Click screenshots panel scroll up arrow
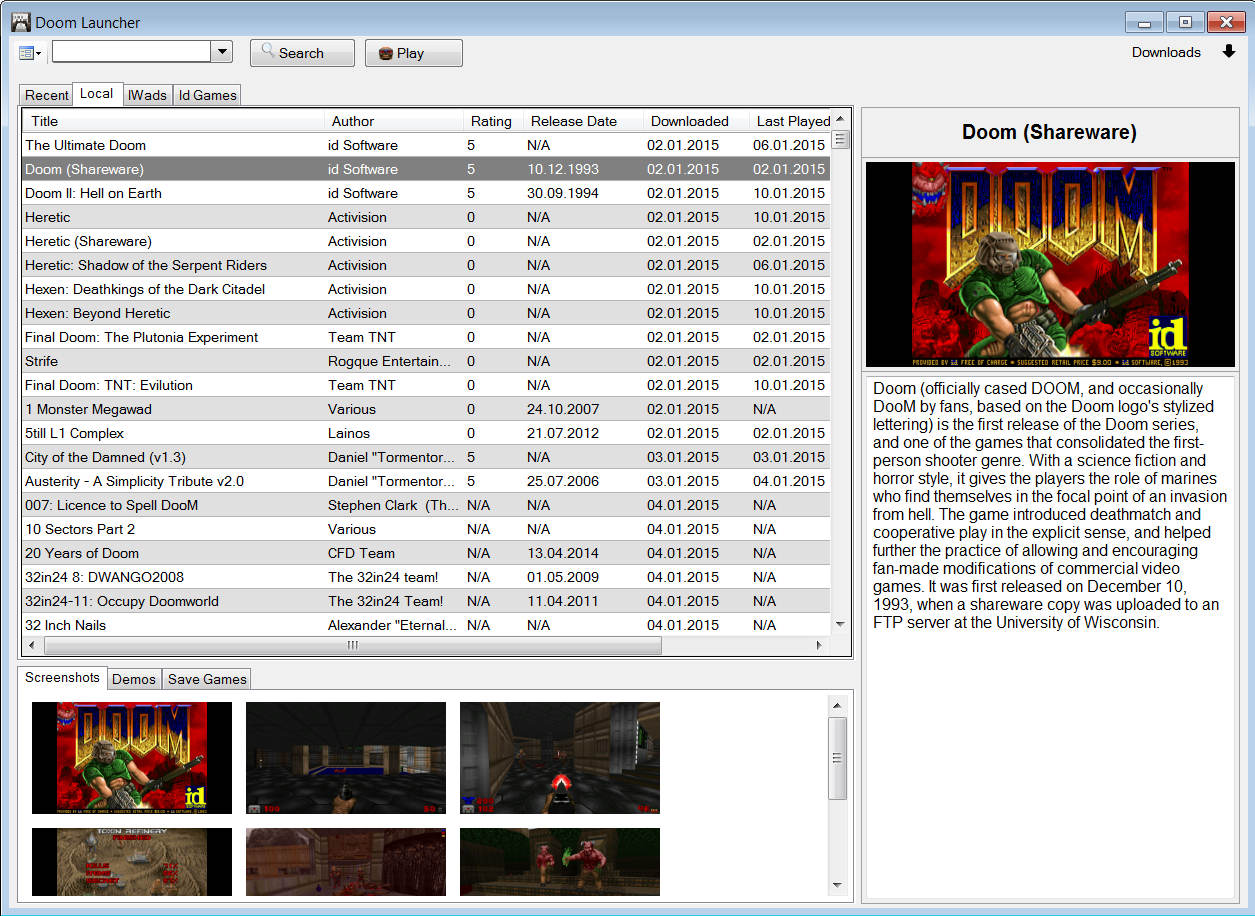Image resolution: width=1255 pixels, height=916 pixels. (x=838, y=705)
